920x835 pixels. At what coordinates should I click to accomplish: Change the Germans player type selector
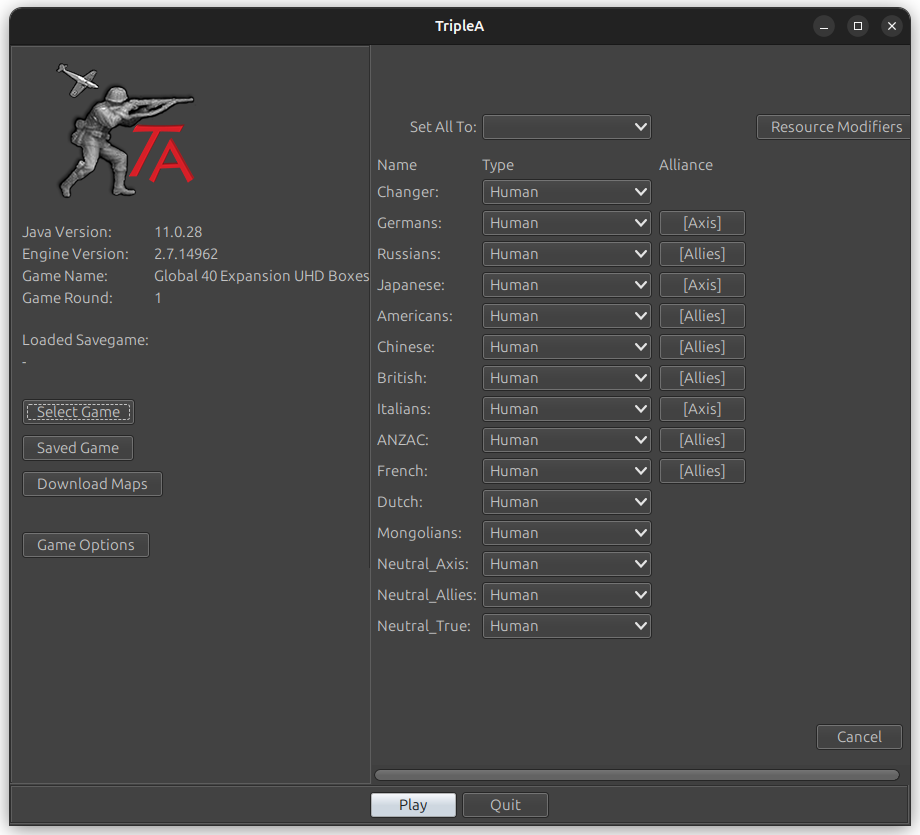coord(566,222)
